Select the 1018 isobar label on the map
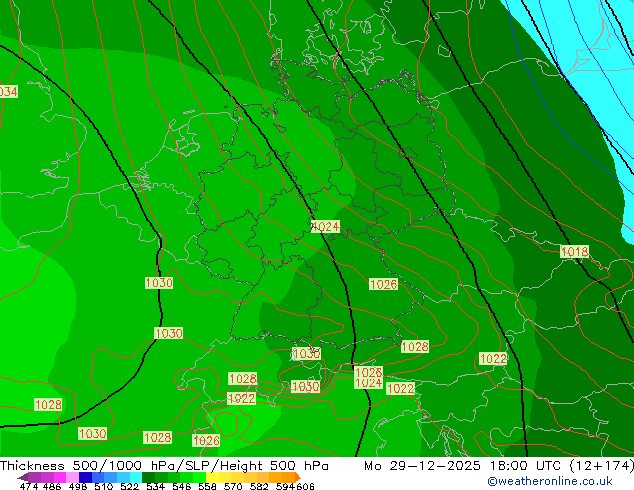Image resolution: width=634 pixels, height=490 pixels. point(574,251)
